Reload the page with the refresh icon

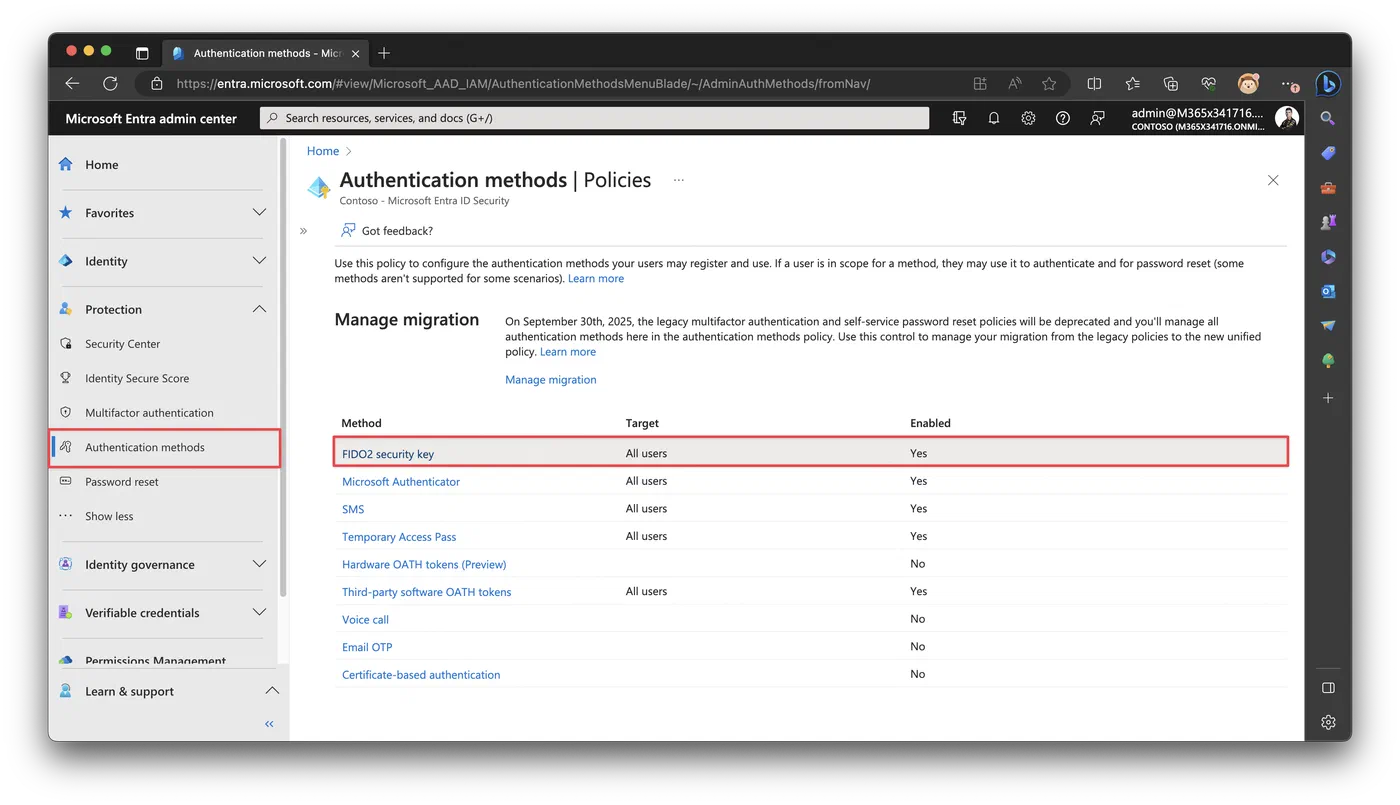tap(110, 84)
